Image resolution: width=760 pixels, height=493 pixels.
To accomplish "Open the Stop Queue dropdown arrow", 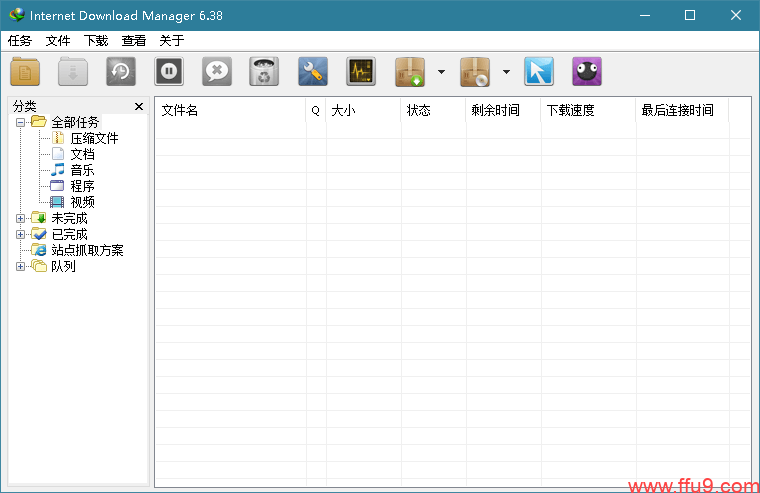I will tap(506, 72).
